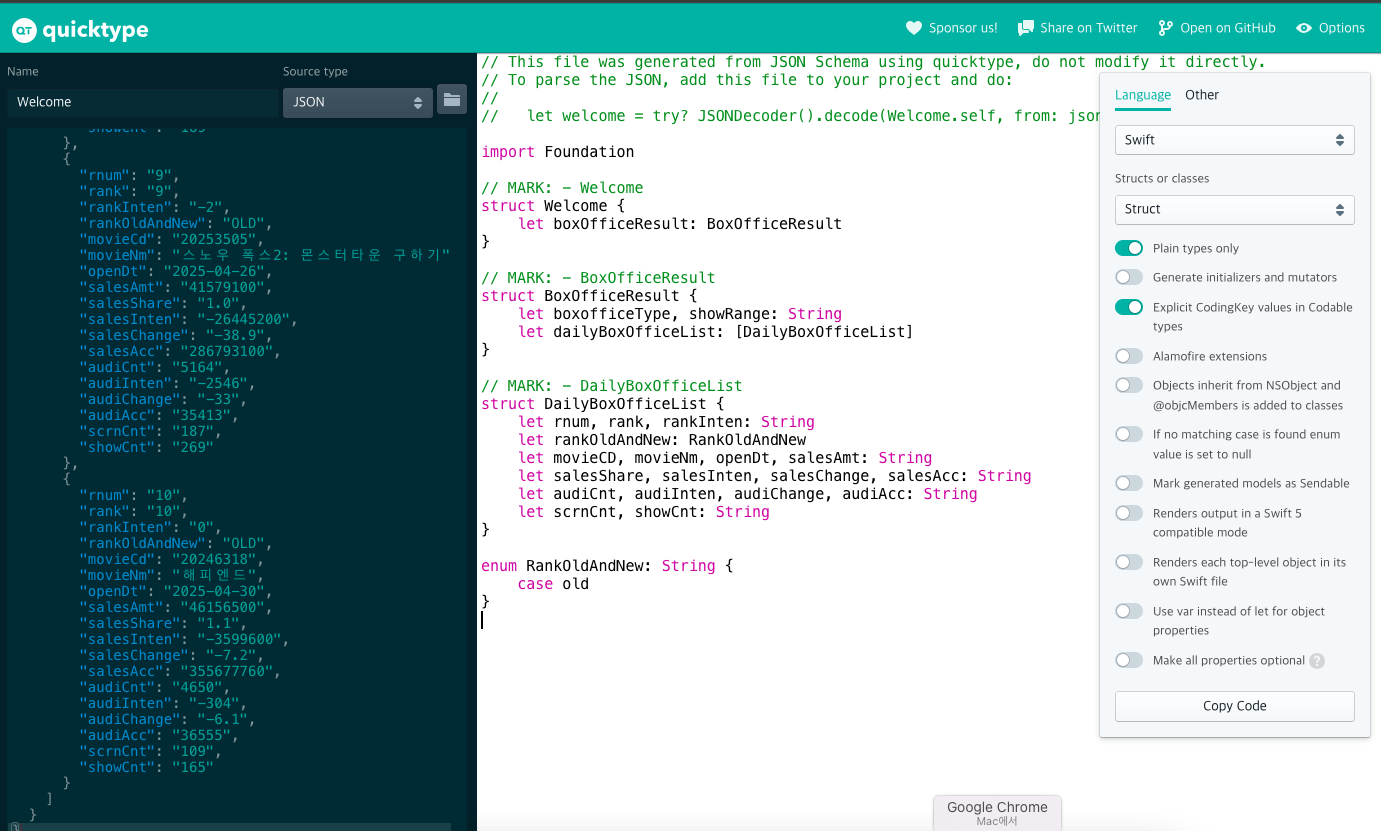Click the import Foundation line
1381x831 pixels.
point(558,152)
